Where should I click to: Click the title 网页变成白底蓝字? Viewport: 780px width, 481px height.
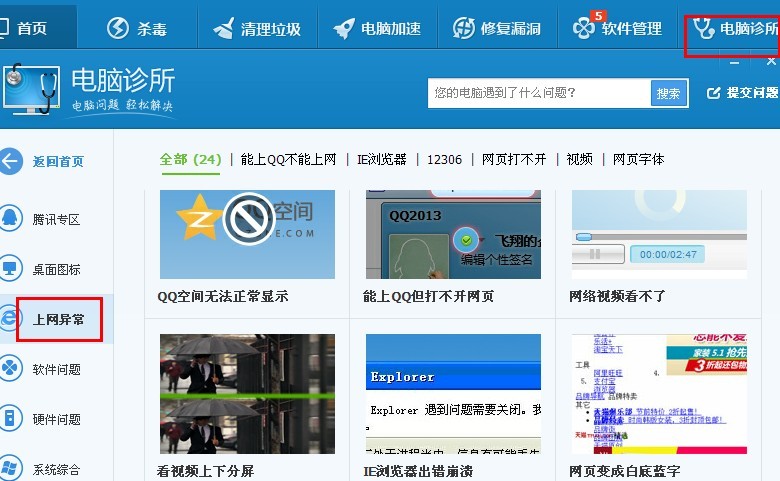(x=625, y=471)
